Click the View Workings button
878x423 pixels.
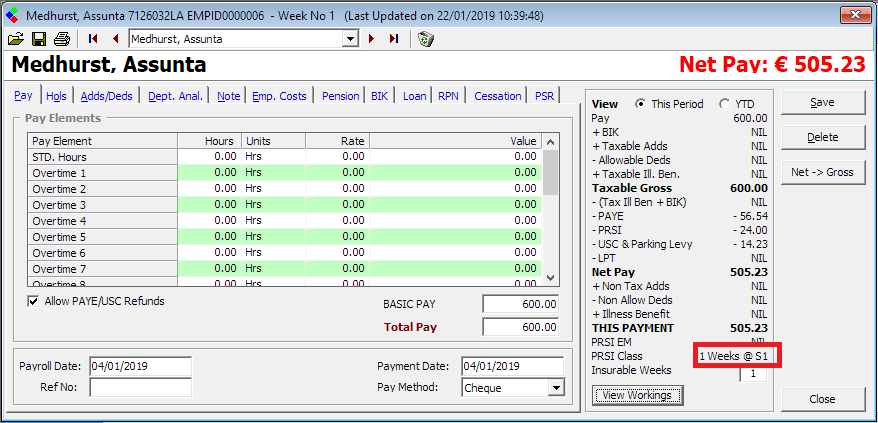[637, 396]
